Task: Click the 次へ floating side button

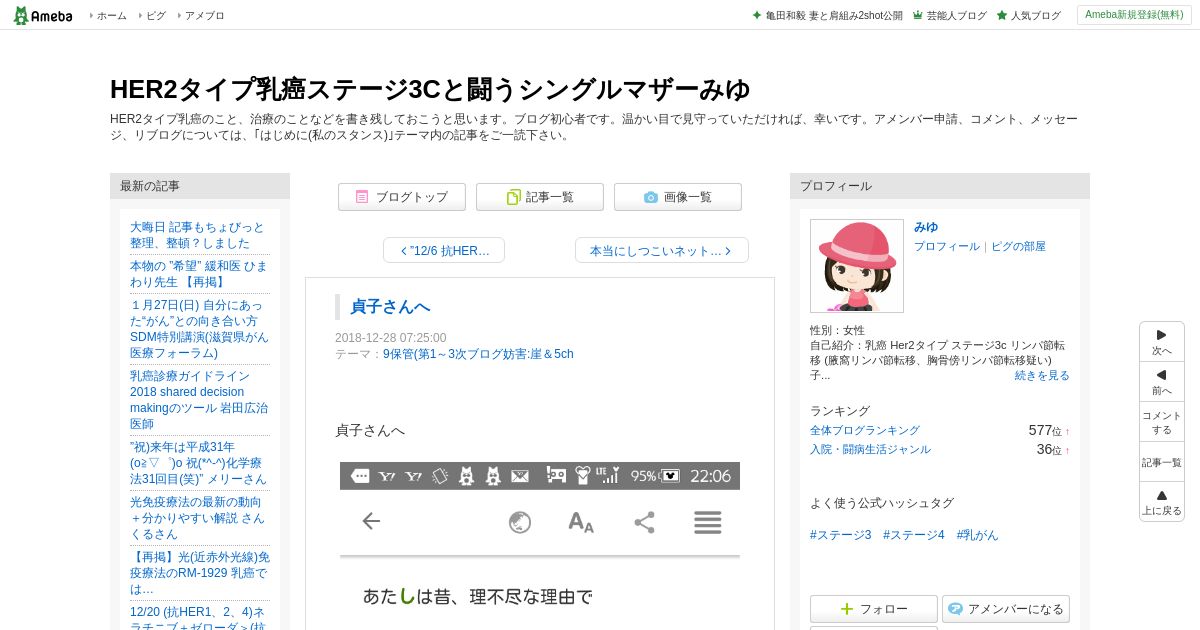Action: [1162, 342]
